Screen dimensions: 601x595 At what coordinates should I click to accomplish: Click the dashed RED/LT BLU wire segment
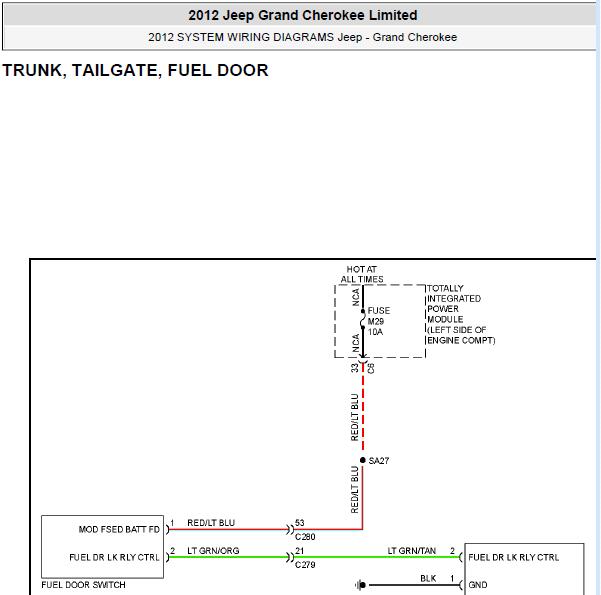coord(363,408)
